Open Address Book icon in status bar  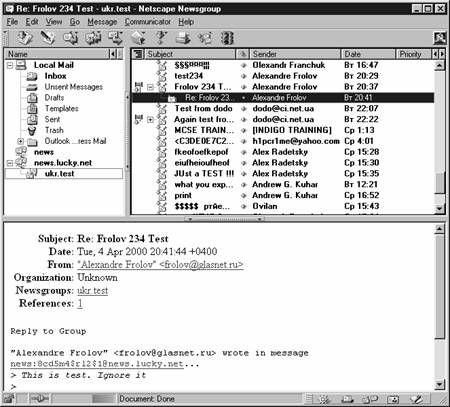393,399
